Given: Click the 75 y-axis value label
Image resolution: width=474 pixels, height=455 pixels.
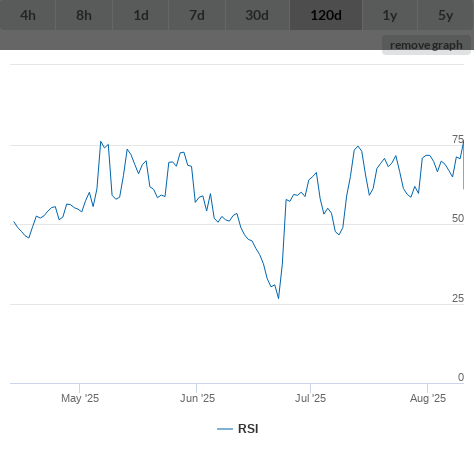Looking at the screenshot, I should 458,139.
